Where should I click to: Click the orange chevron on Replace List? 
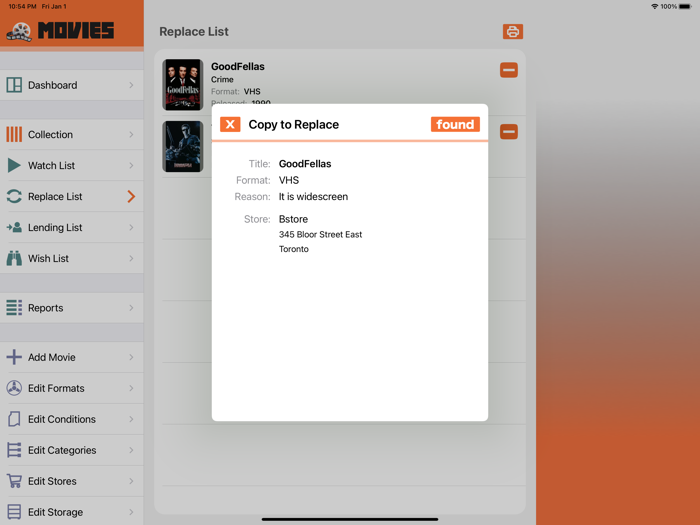131,196
